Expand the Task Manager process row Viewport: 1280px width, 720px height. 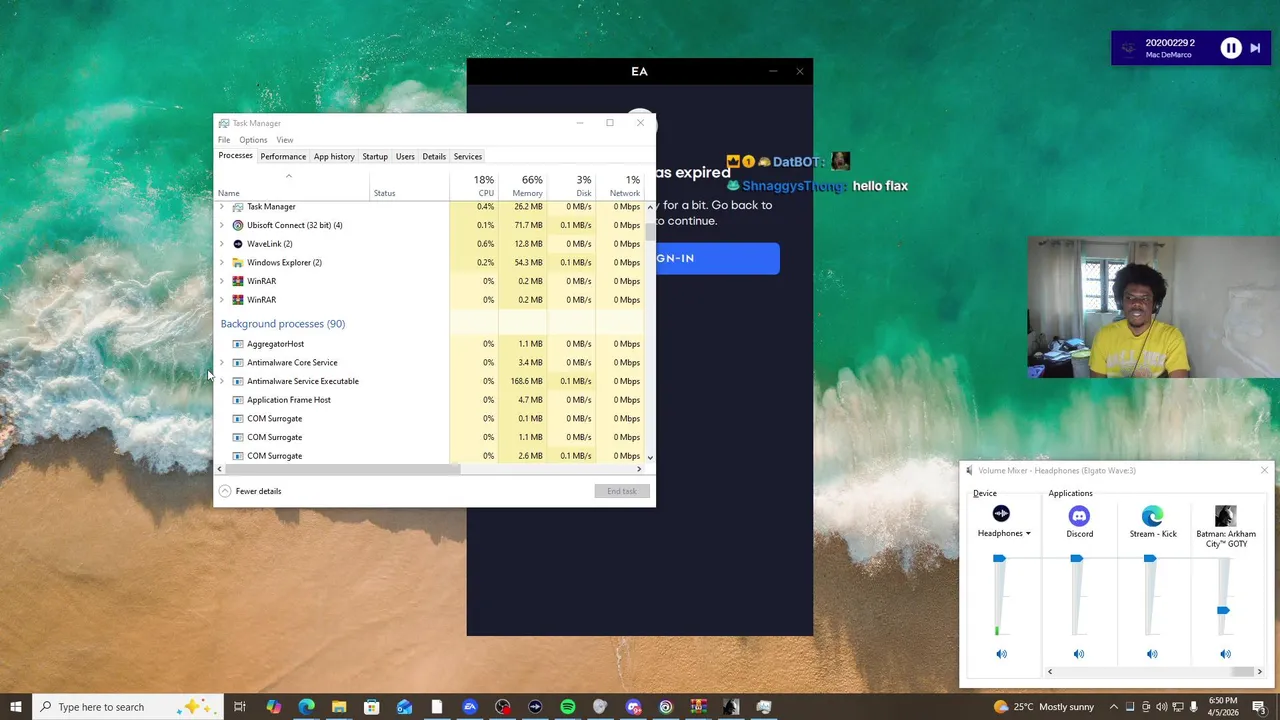coord(222,207)
